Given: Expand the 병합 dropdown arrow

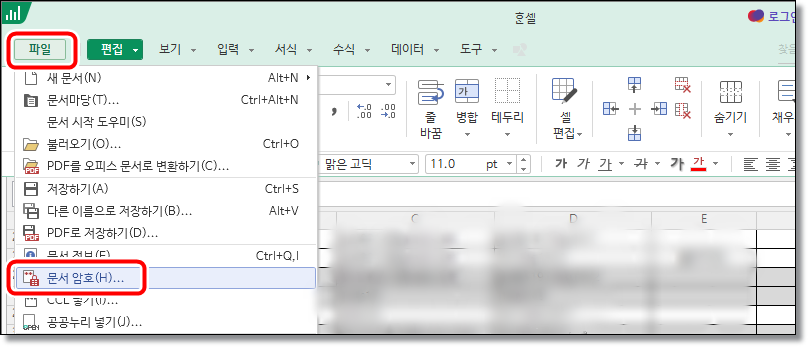Looking at the screenshot, I should tap(468, 135).
